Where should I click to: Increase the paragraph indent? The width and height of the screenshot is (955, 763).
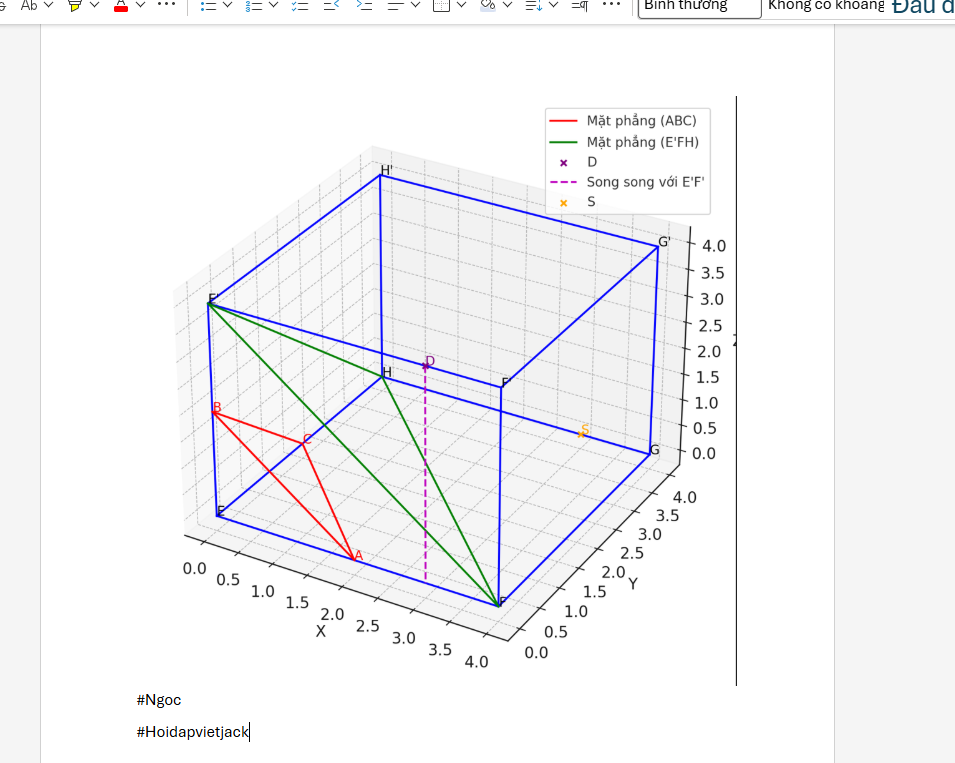pos(364,5)
